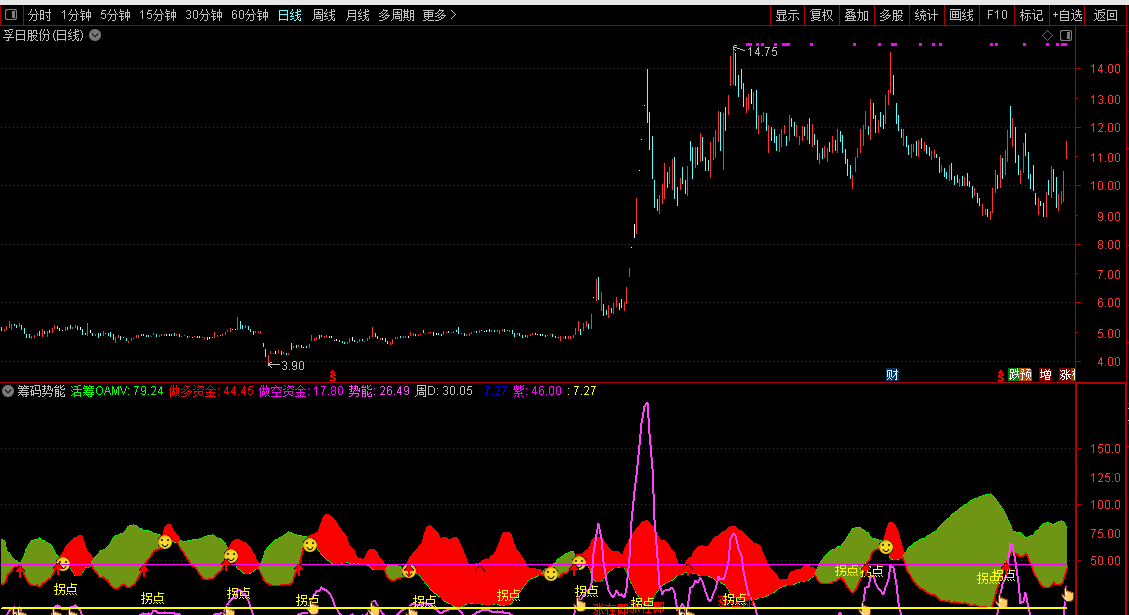Select the 60分钟 period tab

point(250,15)
